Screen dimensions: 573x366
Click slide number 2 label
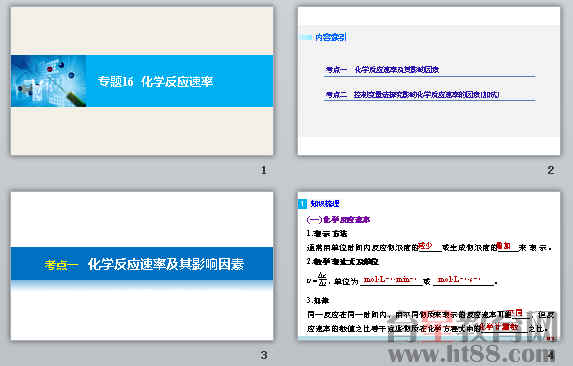point(551,170)
